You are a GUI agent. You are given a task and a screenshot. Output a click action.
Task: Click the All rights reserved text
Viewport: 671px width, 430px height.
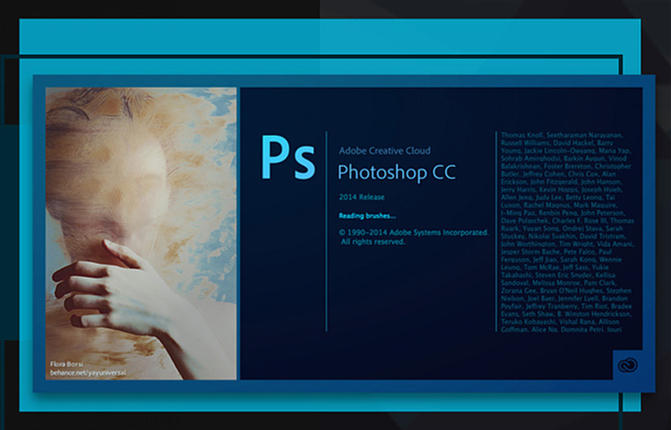(x=375, y=241)
